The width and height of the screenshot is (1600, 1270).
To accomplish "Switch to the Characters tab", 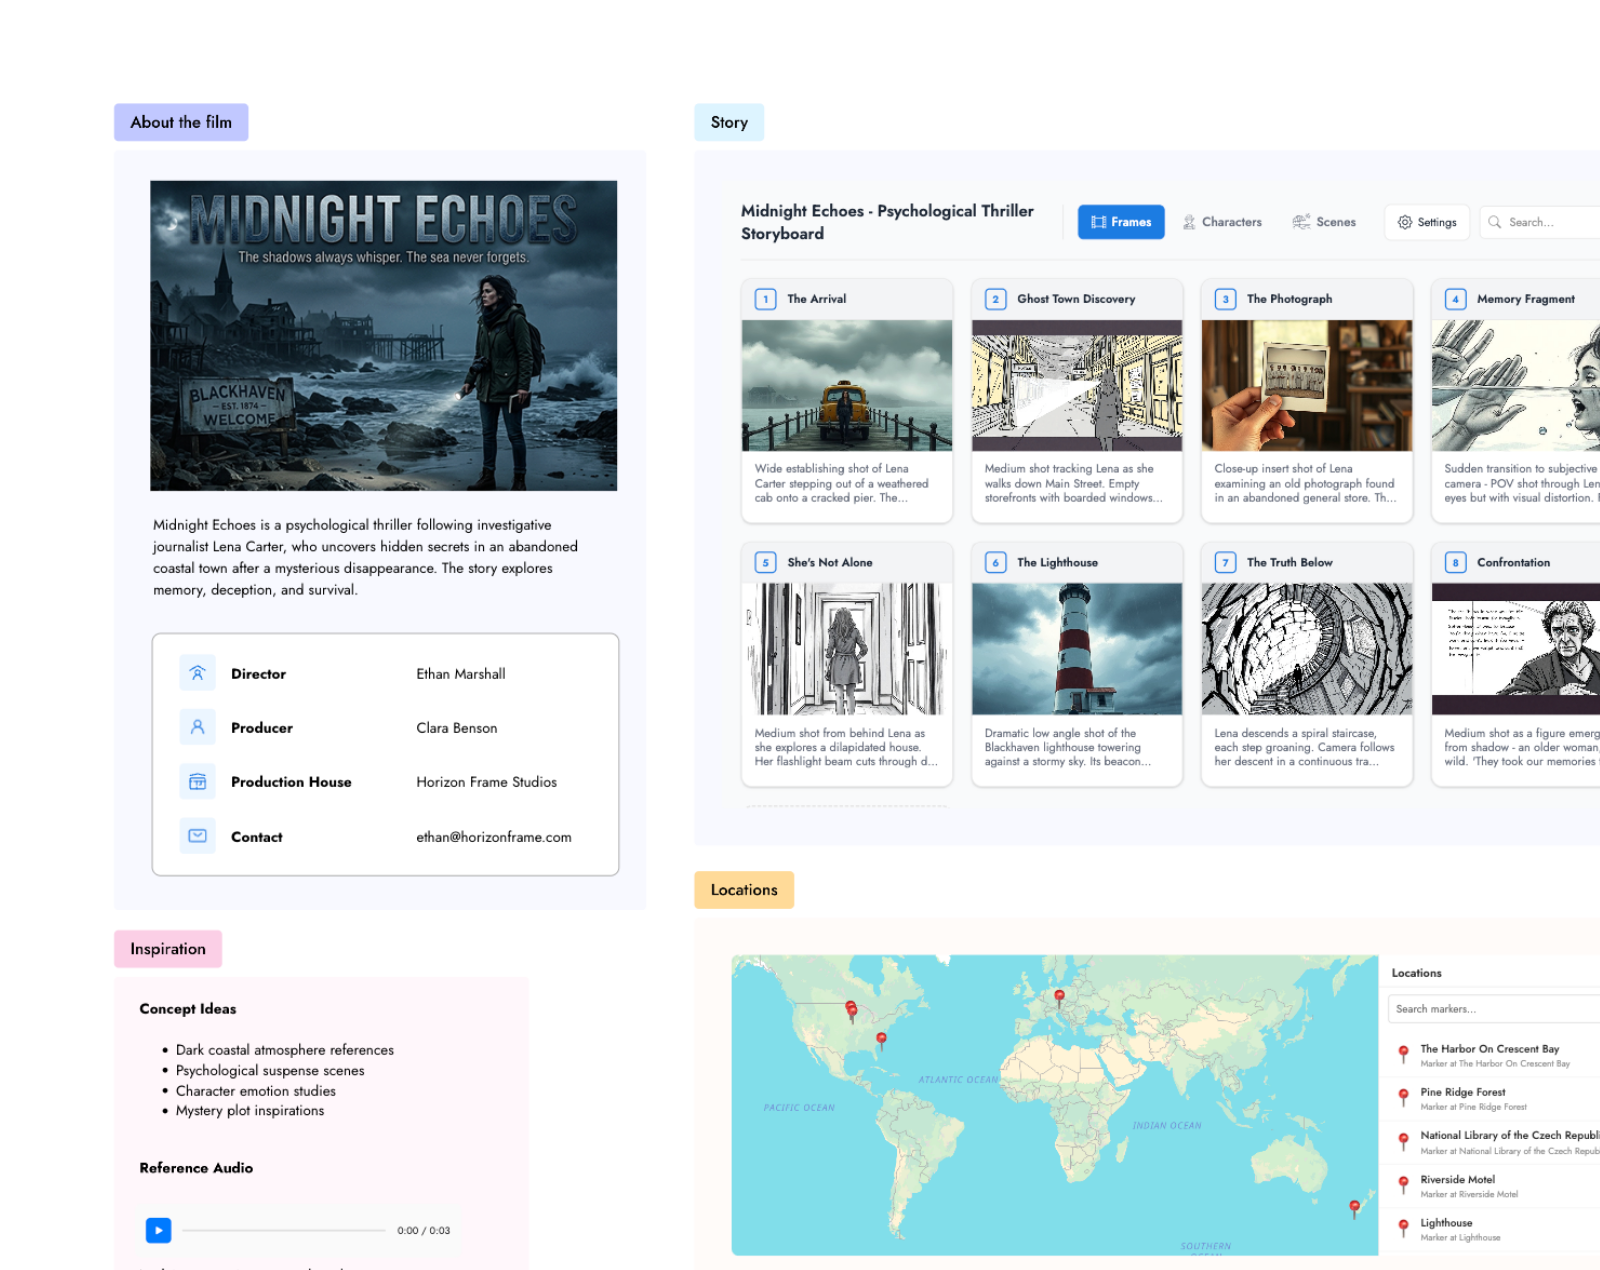I will (1222, 222).
